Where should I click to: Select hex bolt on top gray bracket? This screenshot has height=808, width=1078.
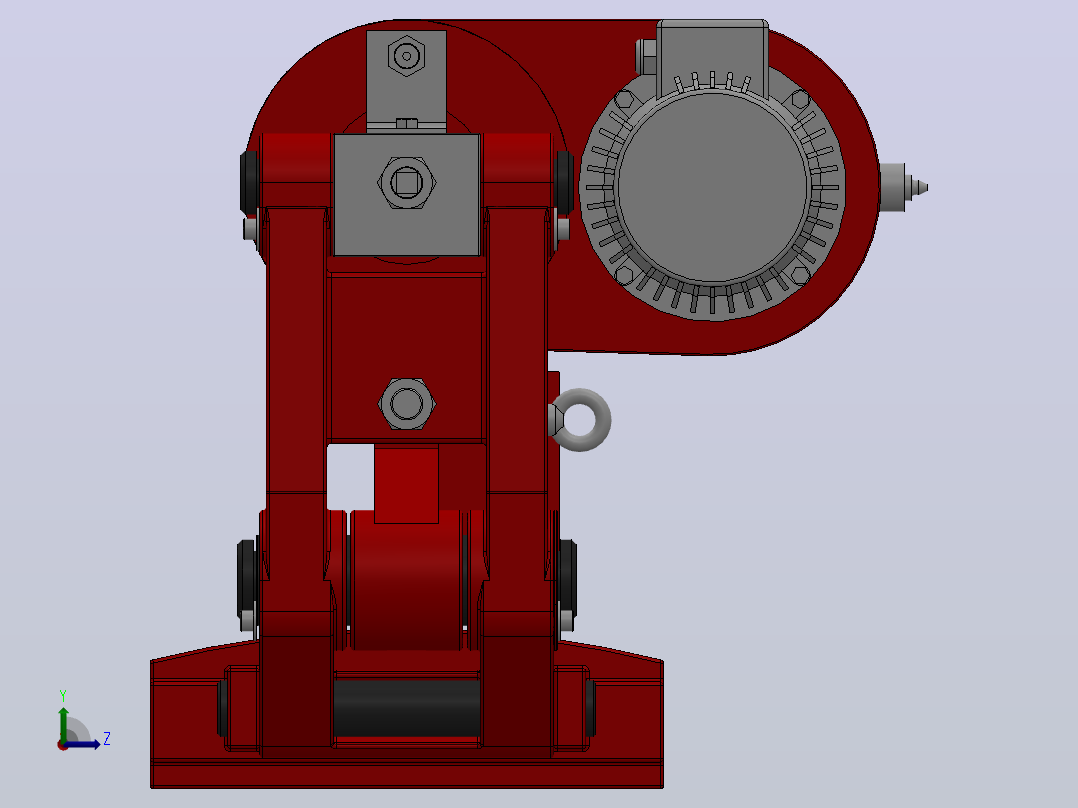tap(406, 56)
